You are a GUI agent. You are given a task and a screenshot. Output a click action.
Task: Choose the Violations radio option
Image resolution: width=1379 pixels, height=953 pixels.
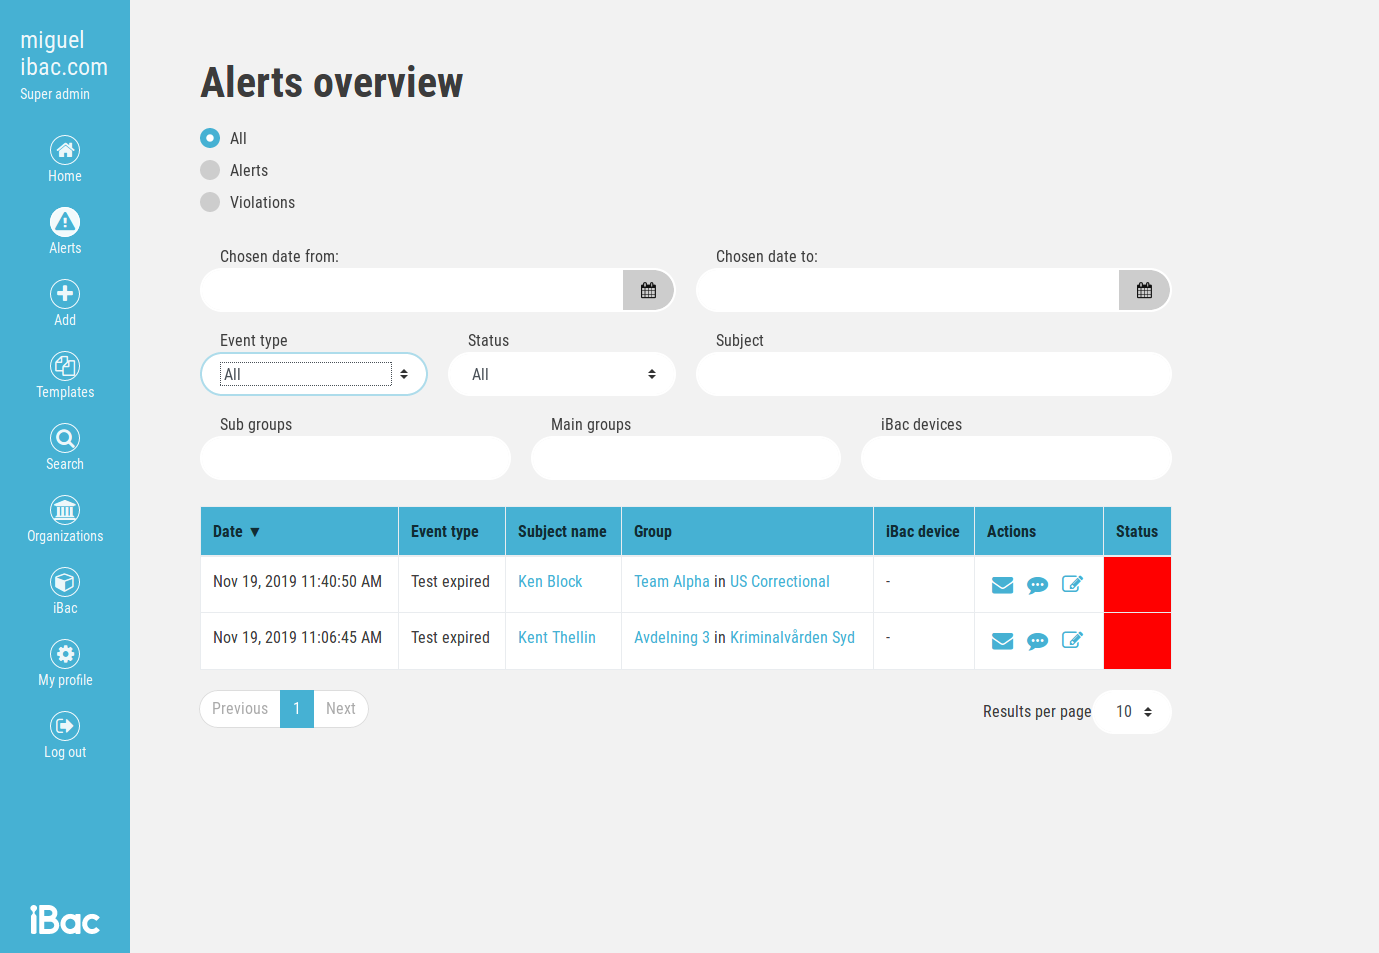click(x=210, y=202)
